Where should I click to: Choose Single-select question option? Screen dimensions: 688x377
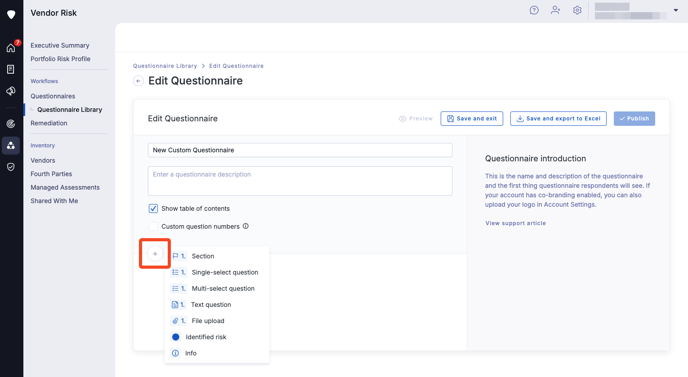tap(217, 272)
